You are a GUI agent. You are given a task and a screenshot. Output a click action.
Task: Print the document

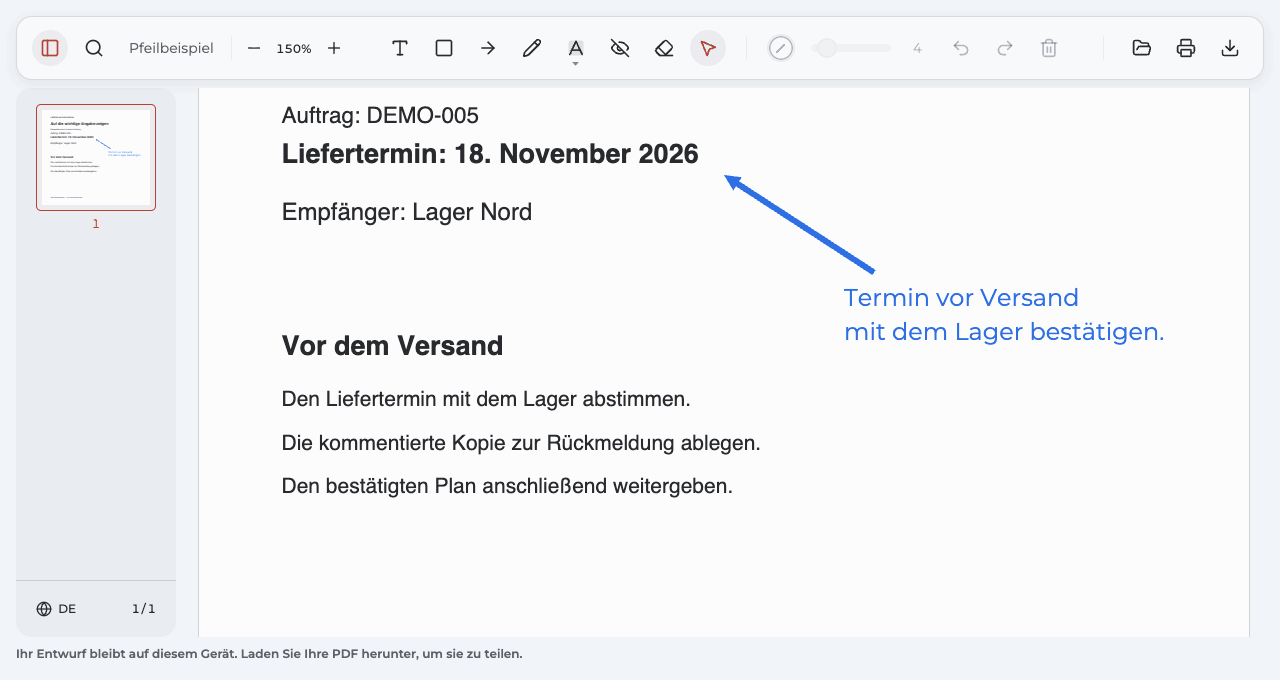pos(1186,48)
